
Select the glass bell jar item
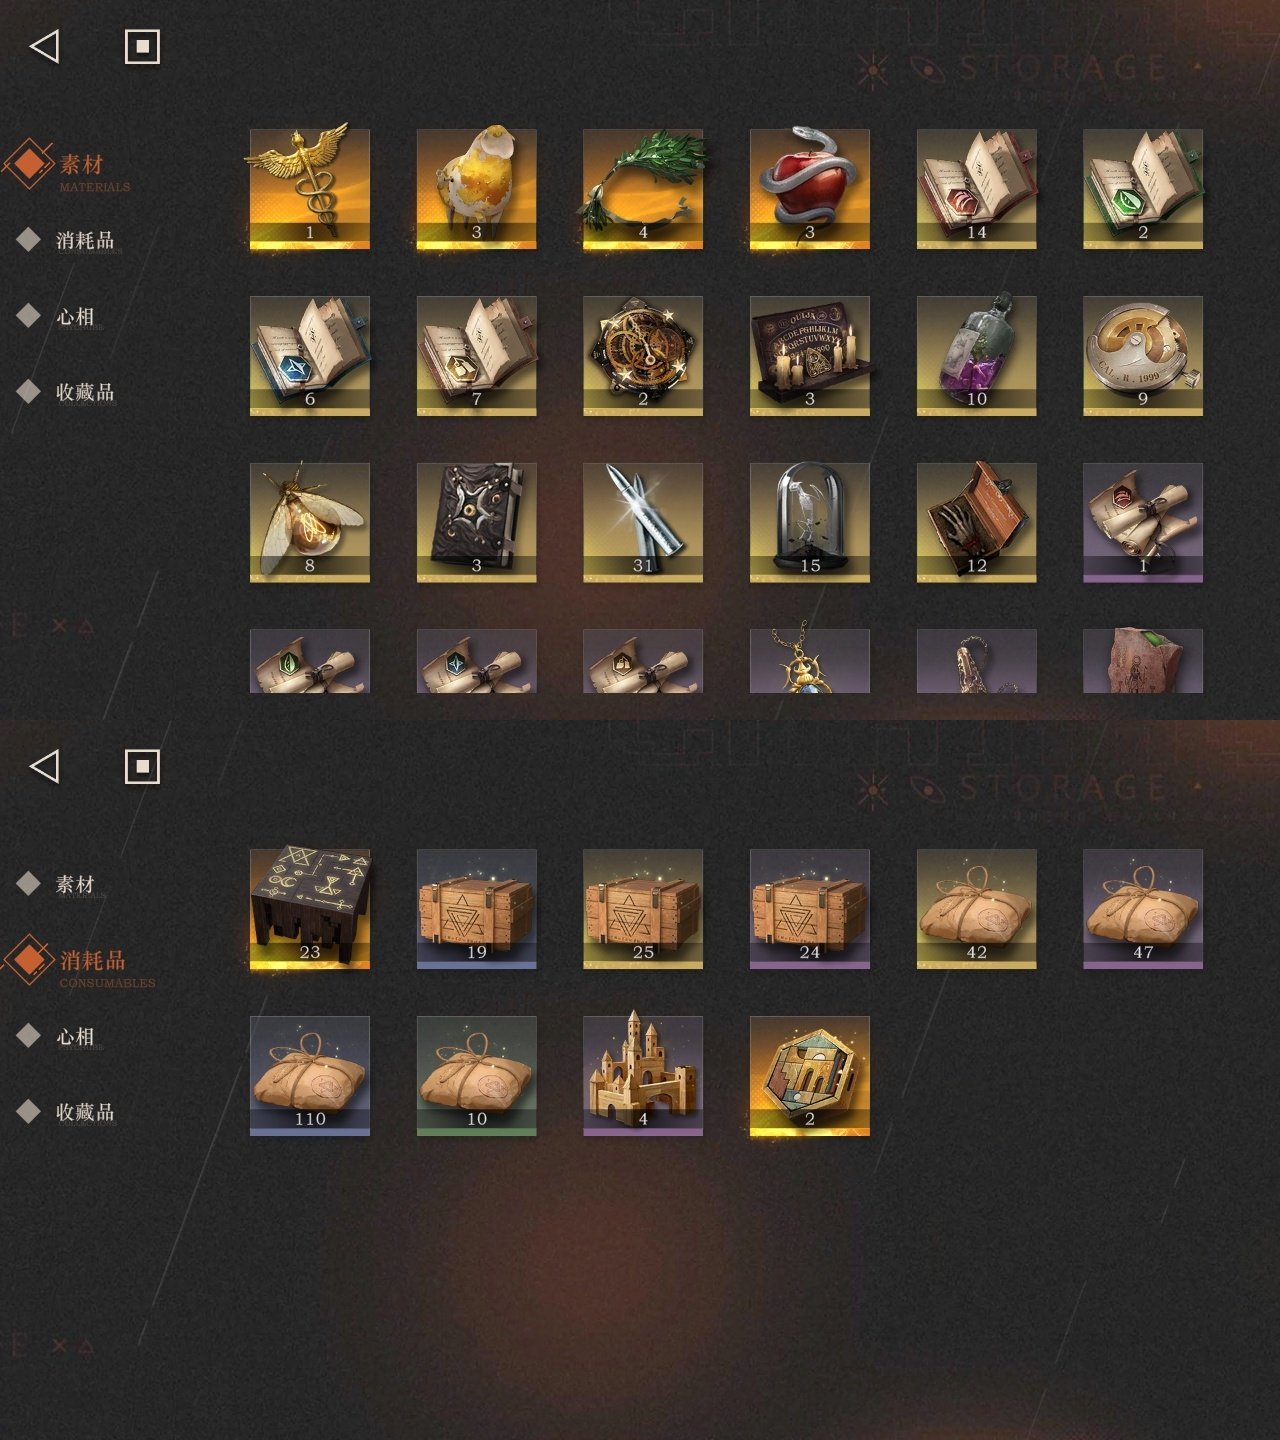tap(810, 523)
